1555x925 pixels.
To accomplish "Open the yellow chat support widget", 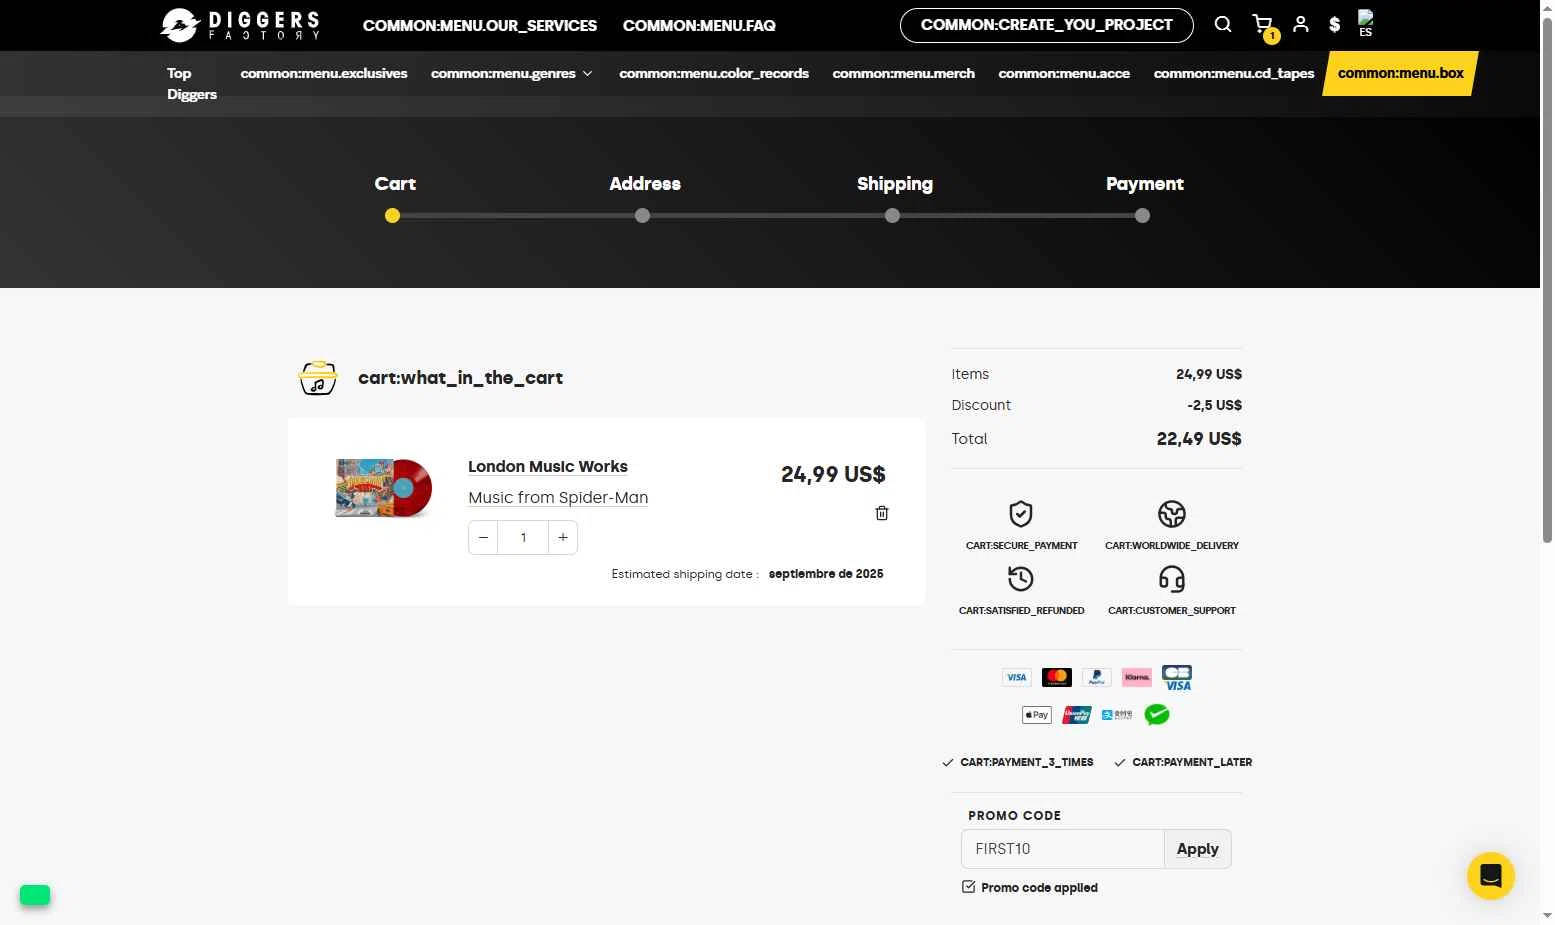I will tap(1491, 876).
